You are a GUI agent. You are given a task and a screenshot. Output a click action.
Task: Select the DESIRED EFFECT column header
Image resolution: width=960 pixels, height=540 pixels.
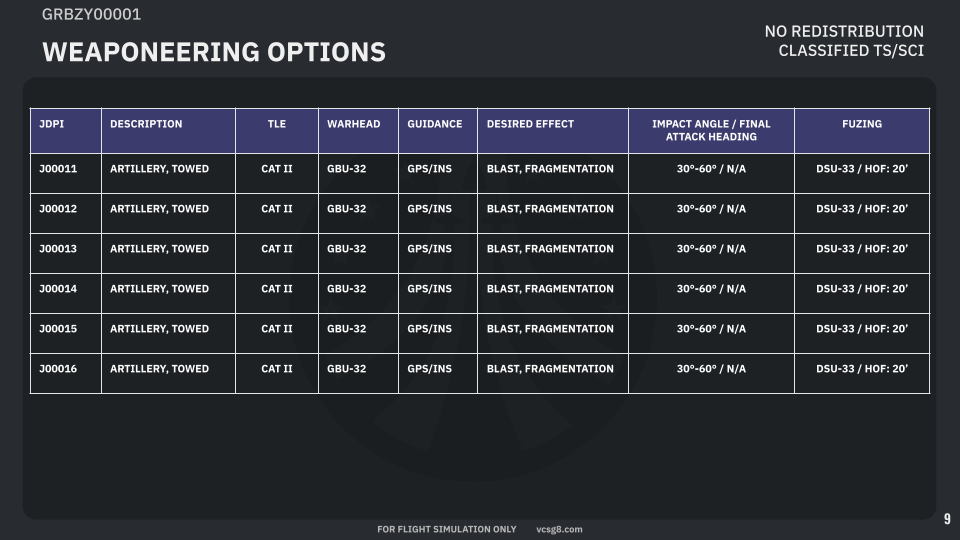coord(530,124)
